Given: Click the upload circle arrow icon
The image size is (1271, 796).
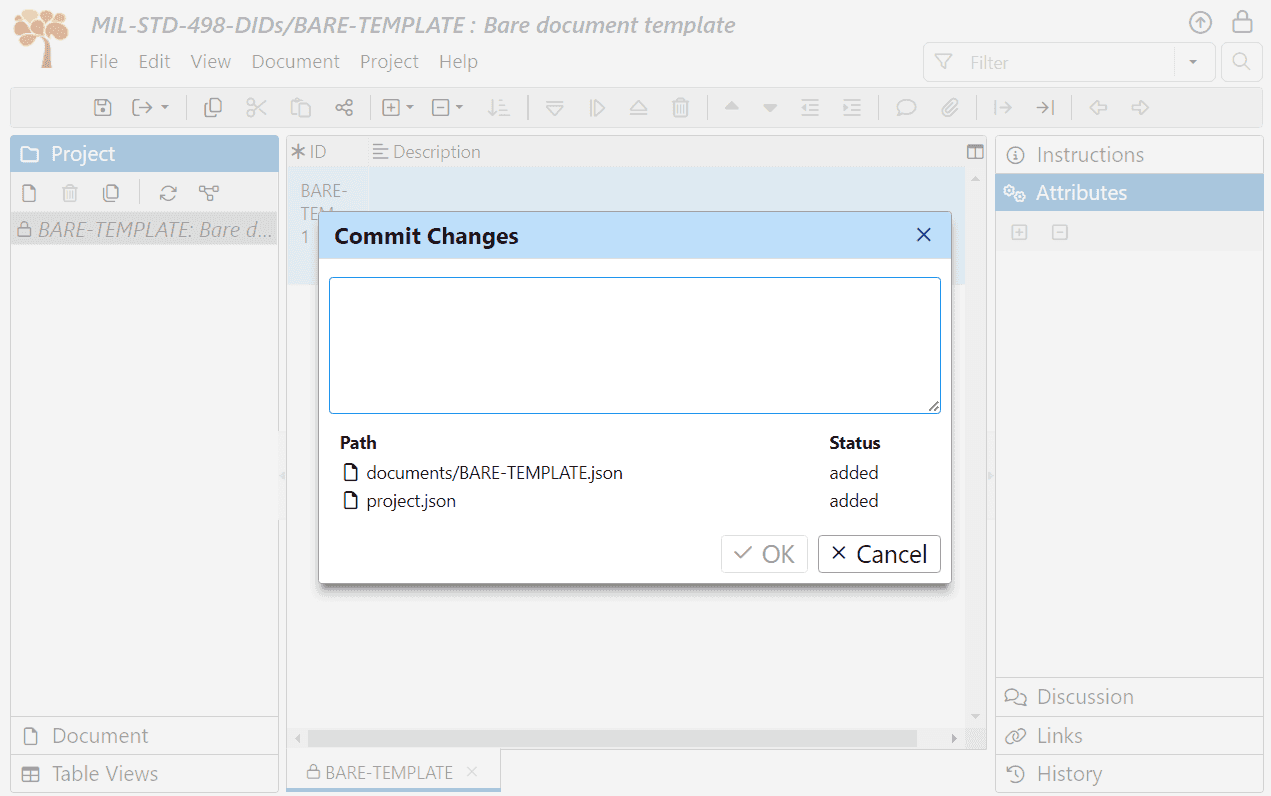Looking at the screenshot, I should point(1200,23).
